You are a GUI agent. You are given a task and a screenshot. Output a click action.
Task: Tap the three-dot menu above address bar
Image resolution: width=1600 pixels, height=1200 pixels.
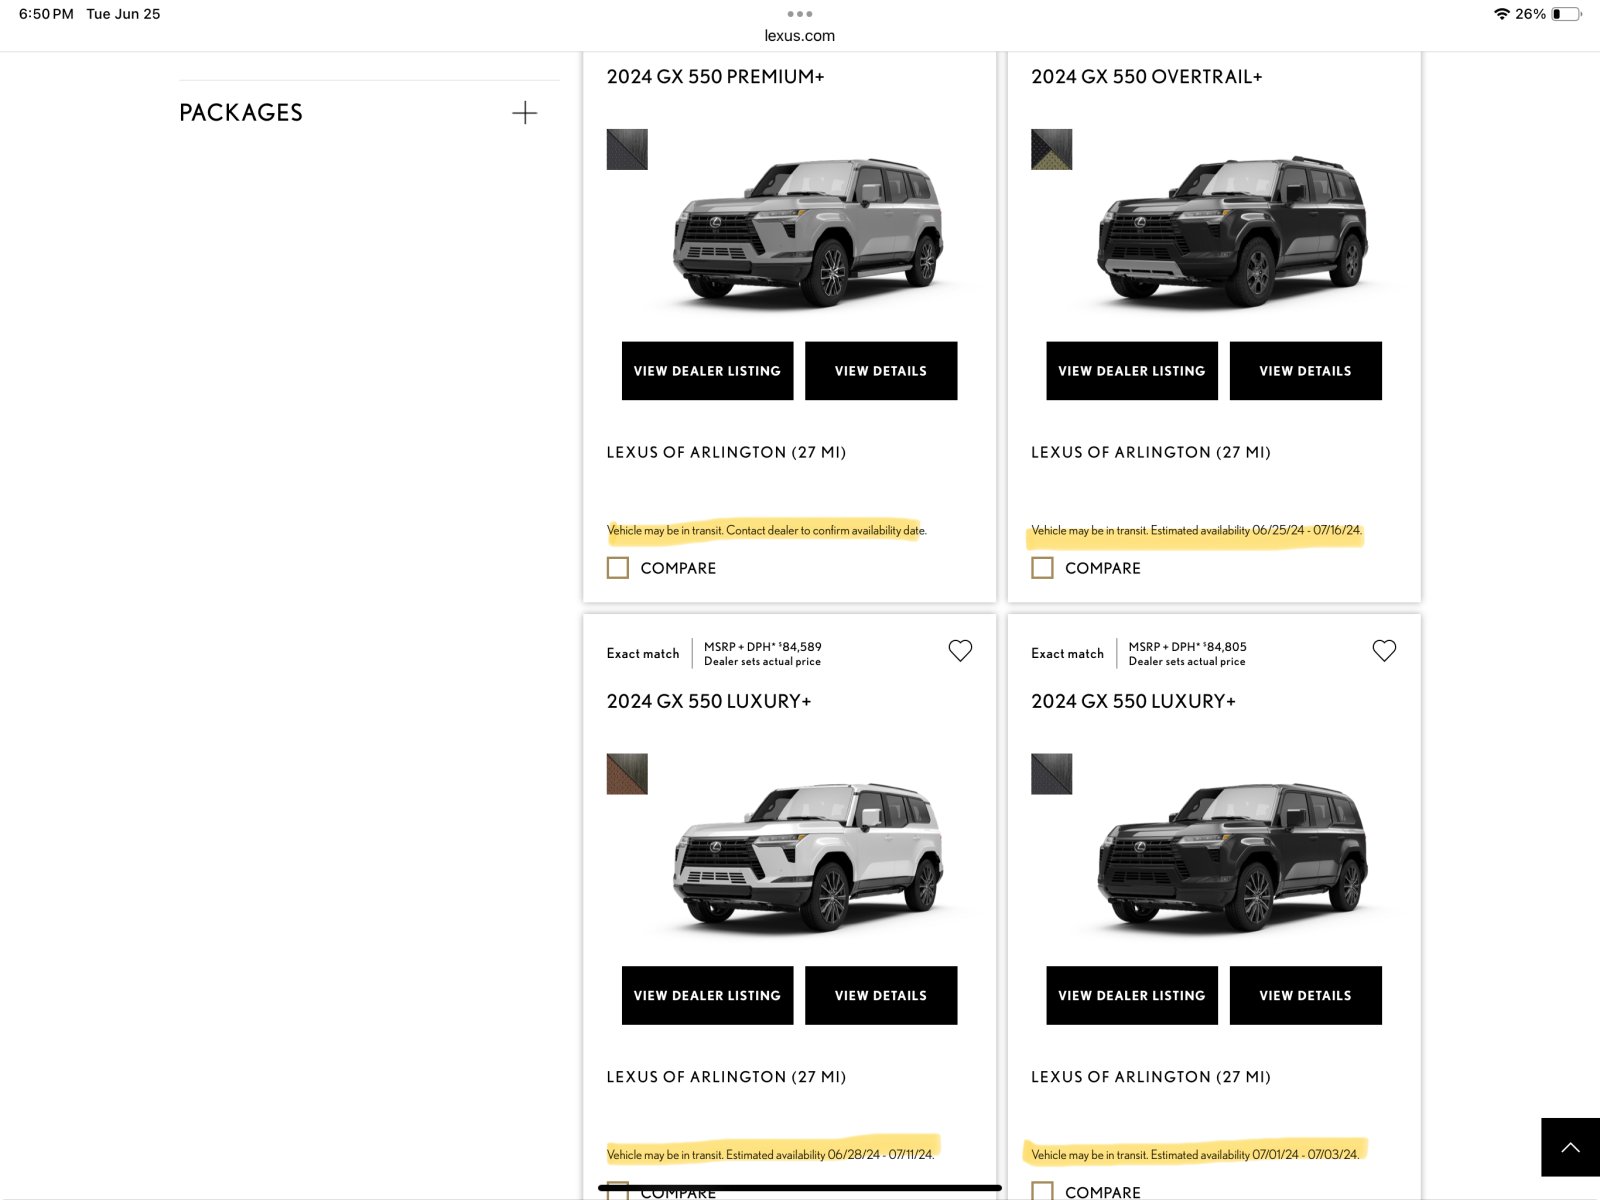click(800, 14)
